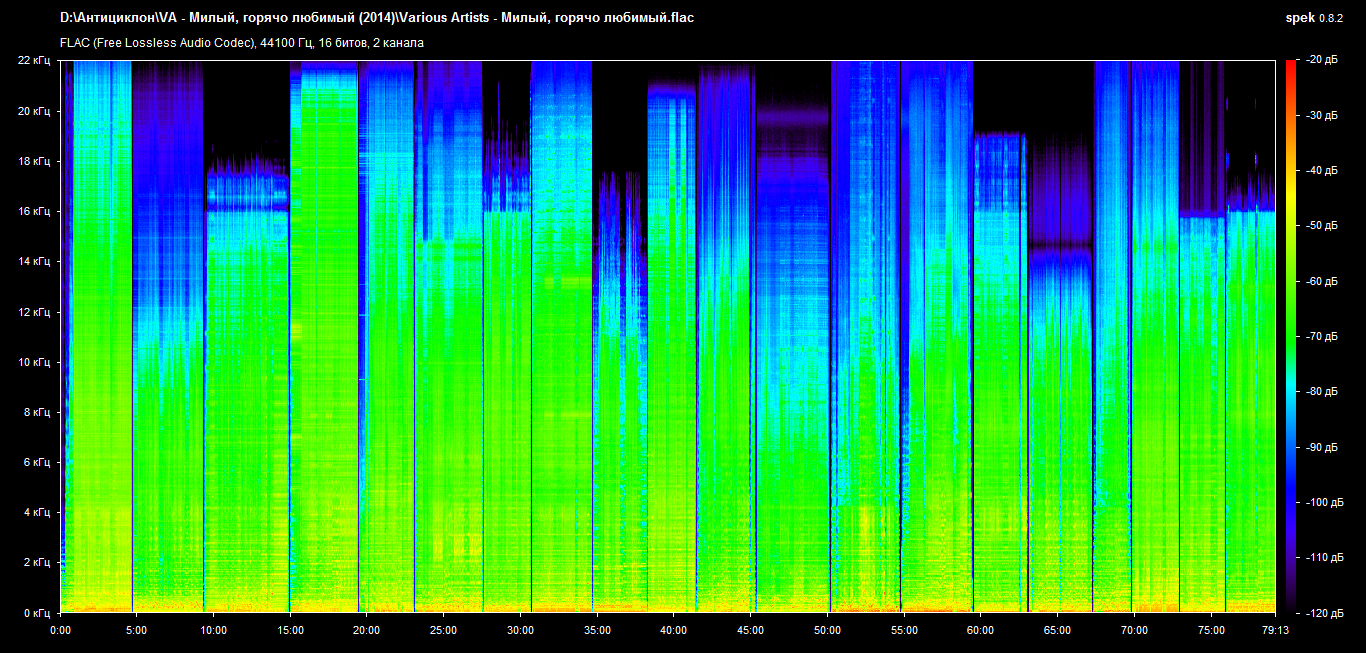Image resolution: width=1366 pixels, height=653 pixels.
Task: Click the "70:00" time axis label
Action: click(1134, 631)
